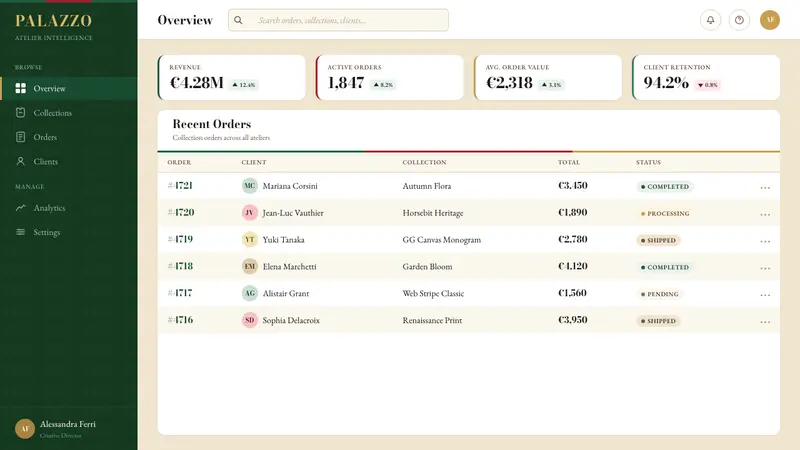
Task: Open the Clients menu item
Action: pos(69,161)
